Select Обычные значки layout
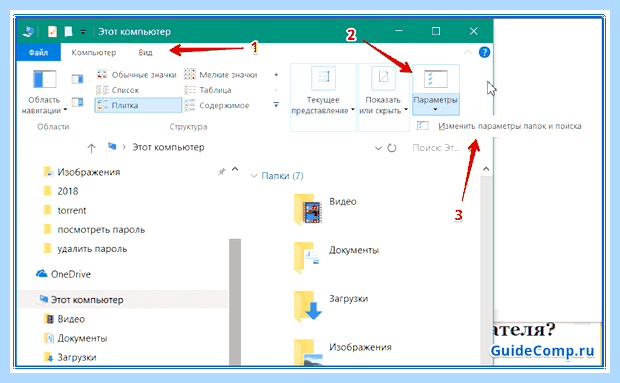Image resolution: width=620 pixels, height=383 pixels. click(137, 75)
